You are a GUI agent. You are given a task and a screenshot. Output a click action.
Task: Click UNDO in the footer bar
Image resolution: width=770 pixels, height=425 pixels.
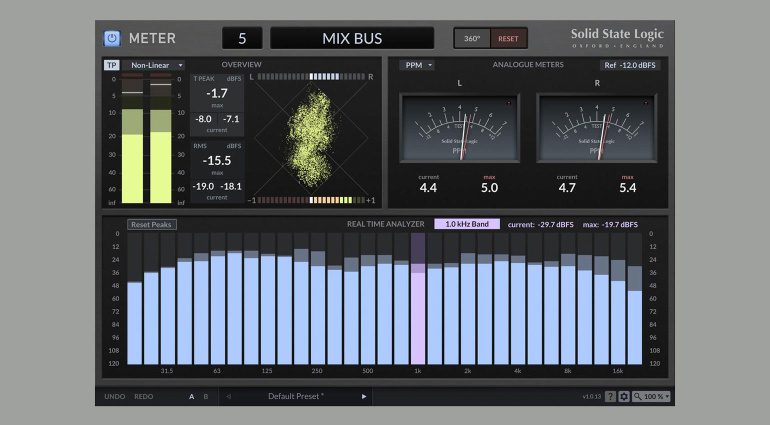(115, 397)
